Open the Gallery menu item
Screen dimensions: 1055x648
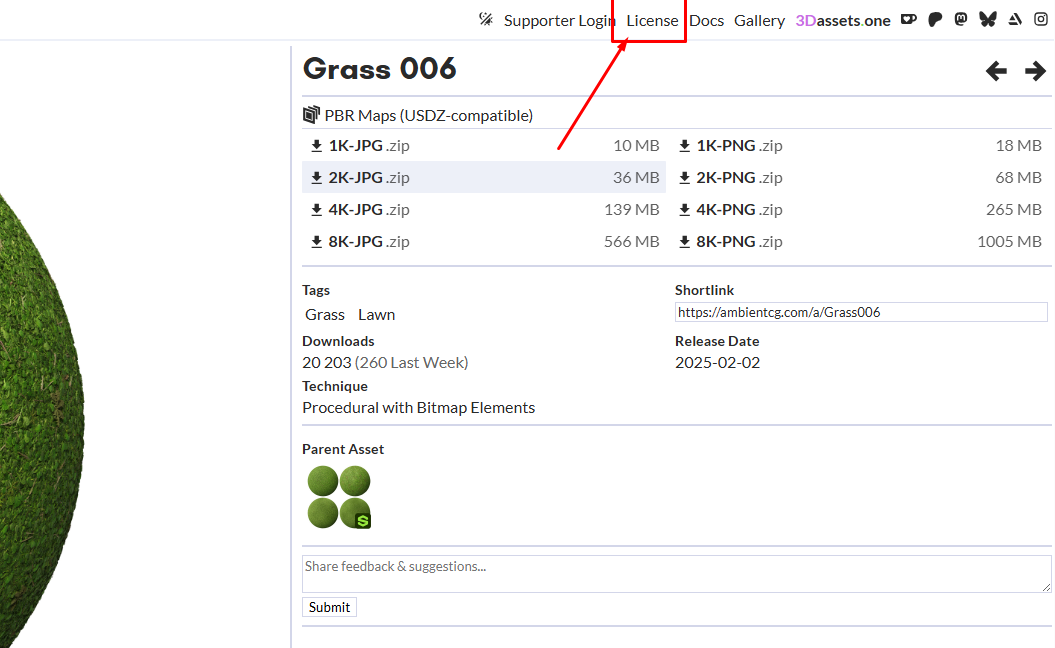pyautogui.click(x=759, y=21)
